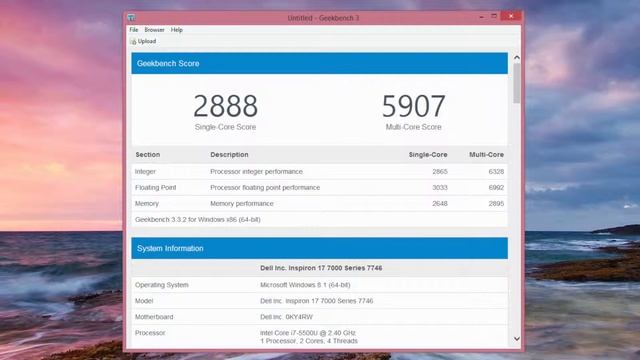This screenshot has width=640, height=360.
Task: Click the scrollbar down arrow
Action: (517, 339)
